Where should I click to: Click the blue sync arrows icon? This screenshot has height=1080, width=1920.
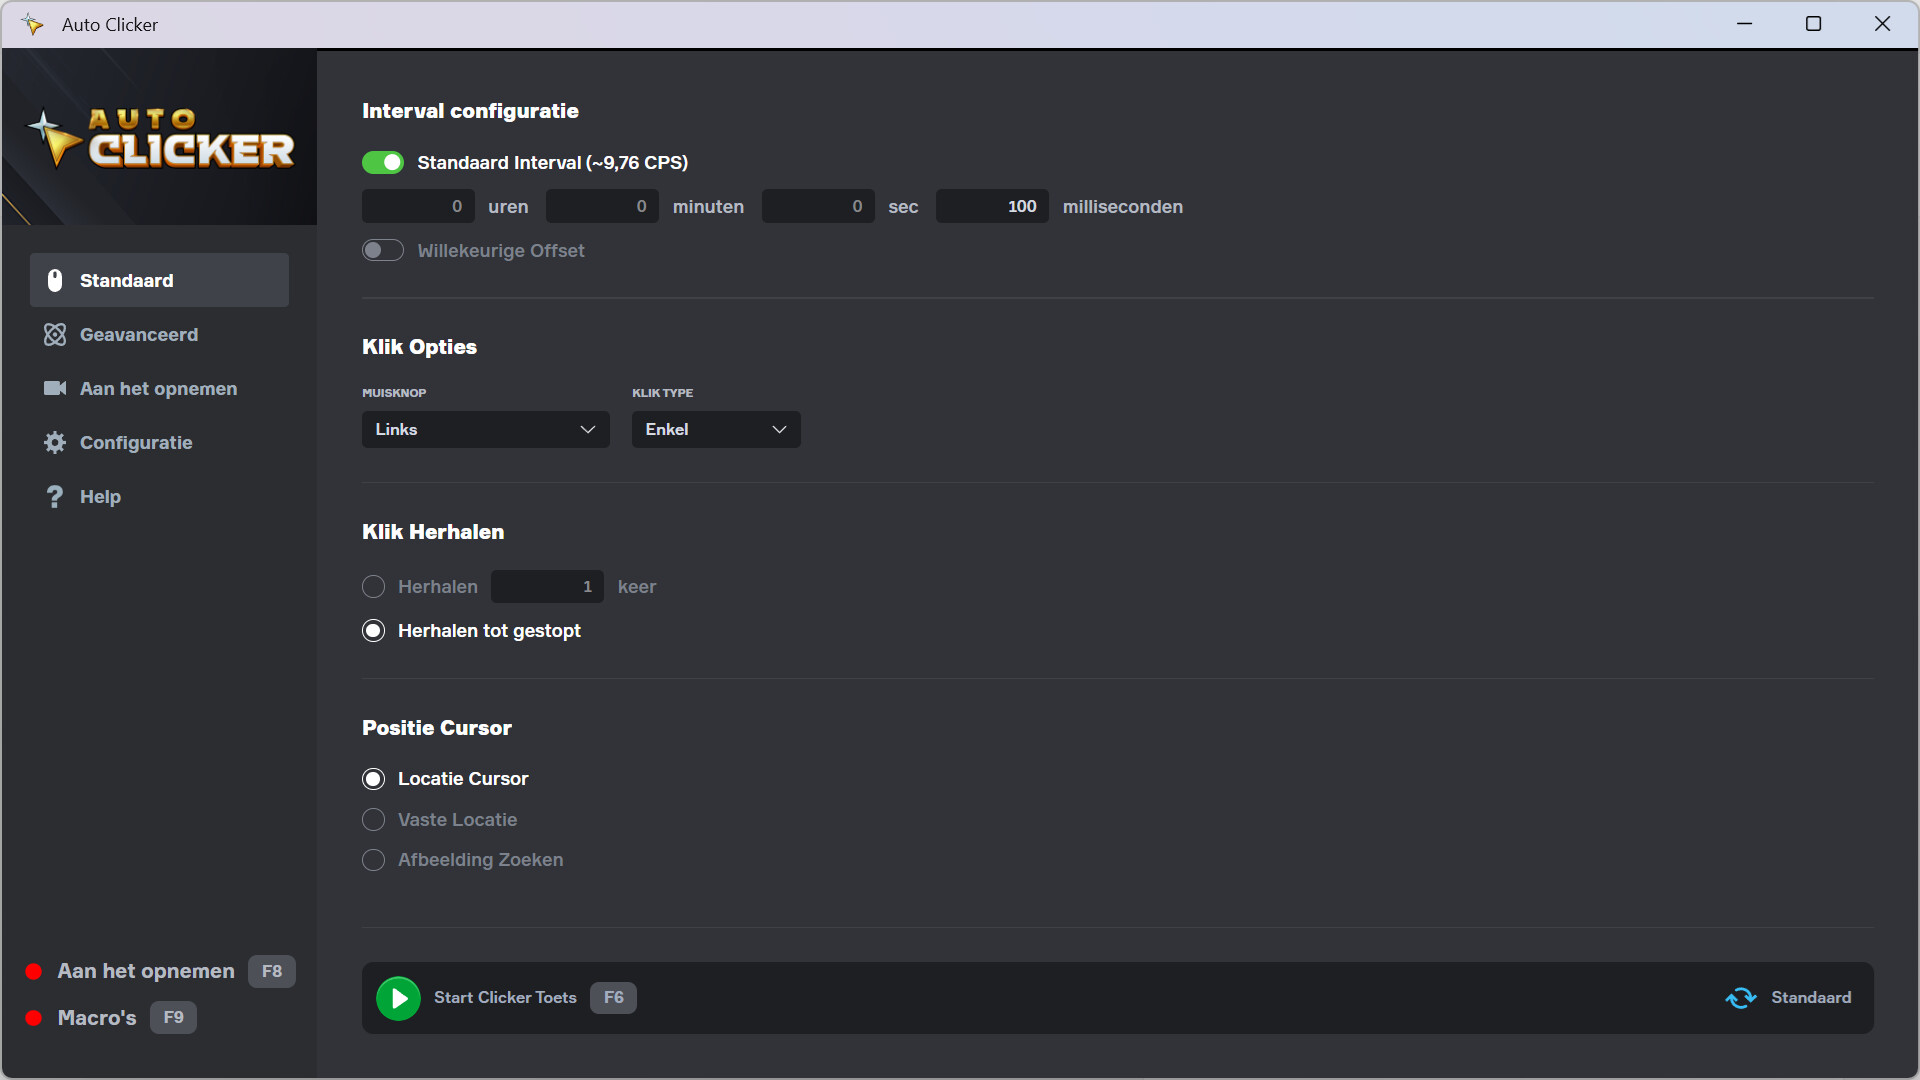pos(1741,997)
